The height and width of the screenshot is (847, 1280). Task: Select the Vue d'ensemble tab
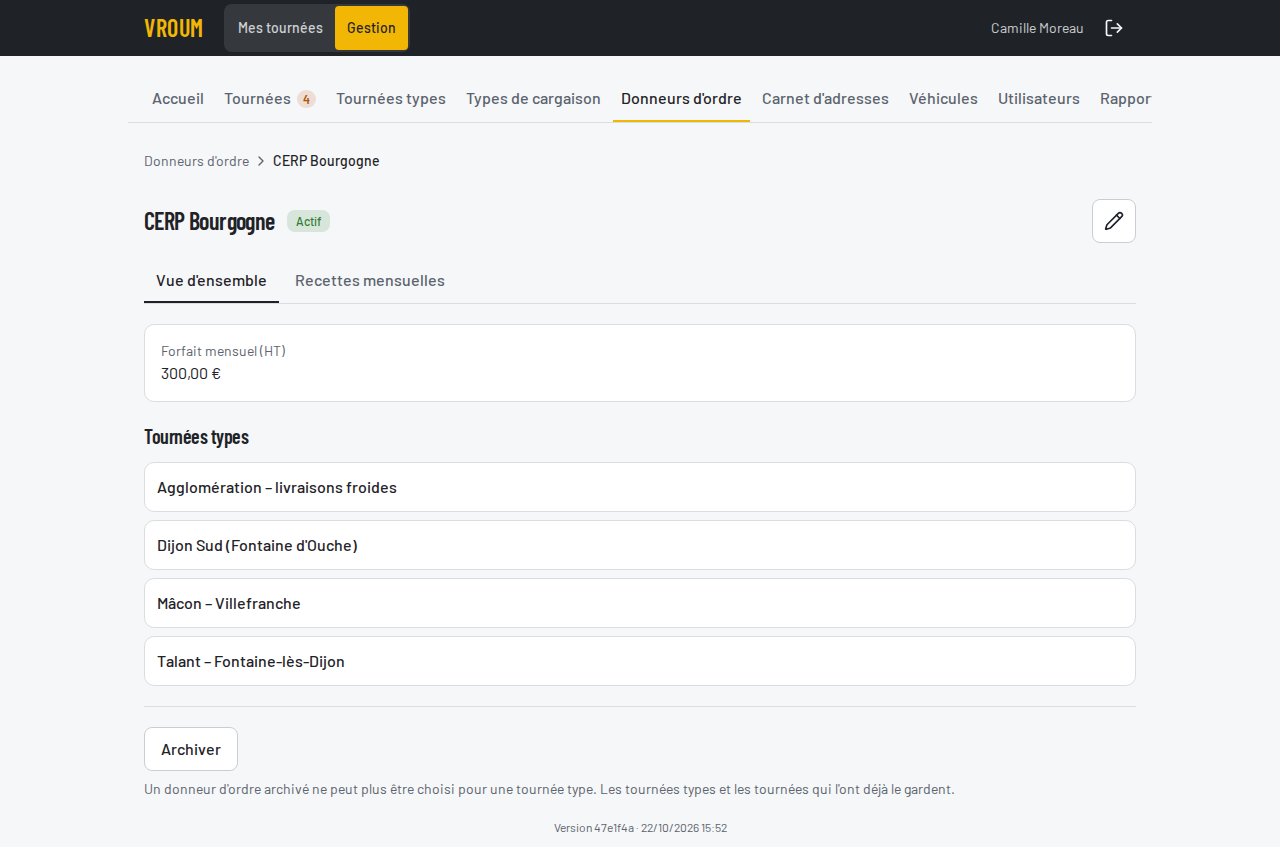pos(211,281)
